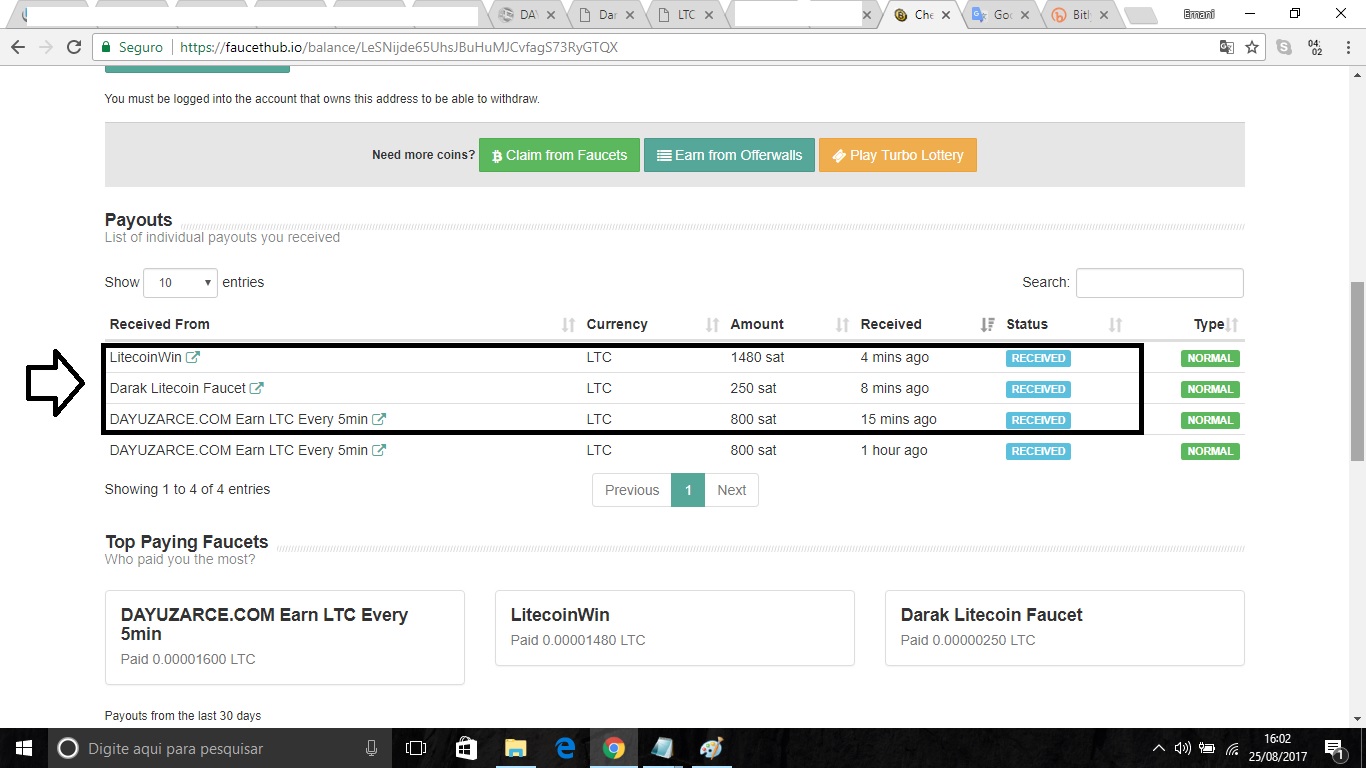Image resolution: width=1366 pixels, height=768 pixels.
Task: Click the Next pagination button
Action: [731, 490]
